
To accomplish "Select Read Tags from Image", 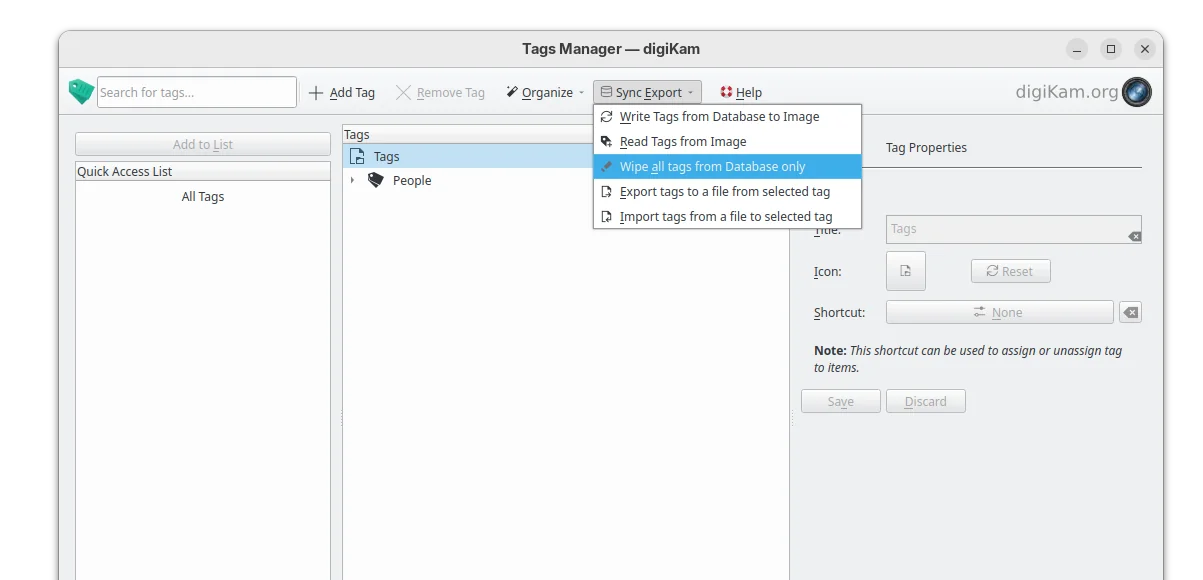I will 683,142.
